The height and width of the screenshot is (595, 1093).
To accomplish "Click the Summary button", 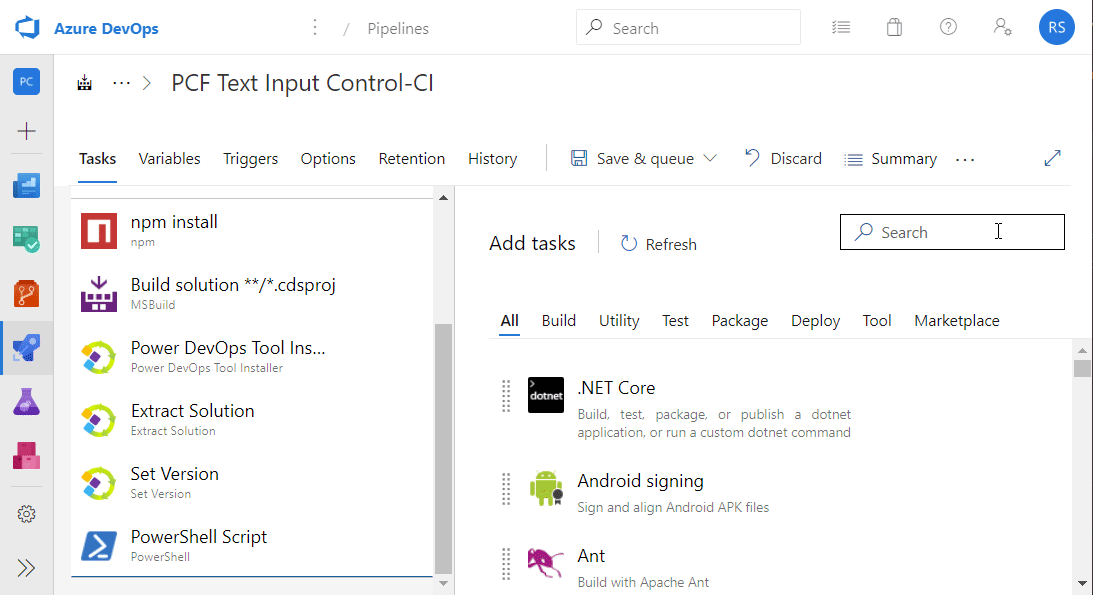I will (891, 160).
